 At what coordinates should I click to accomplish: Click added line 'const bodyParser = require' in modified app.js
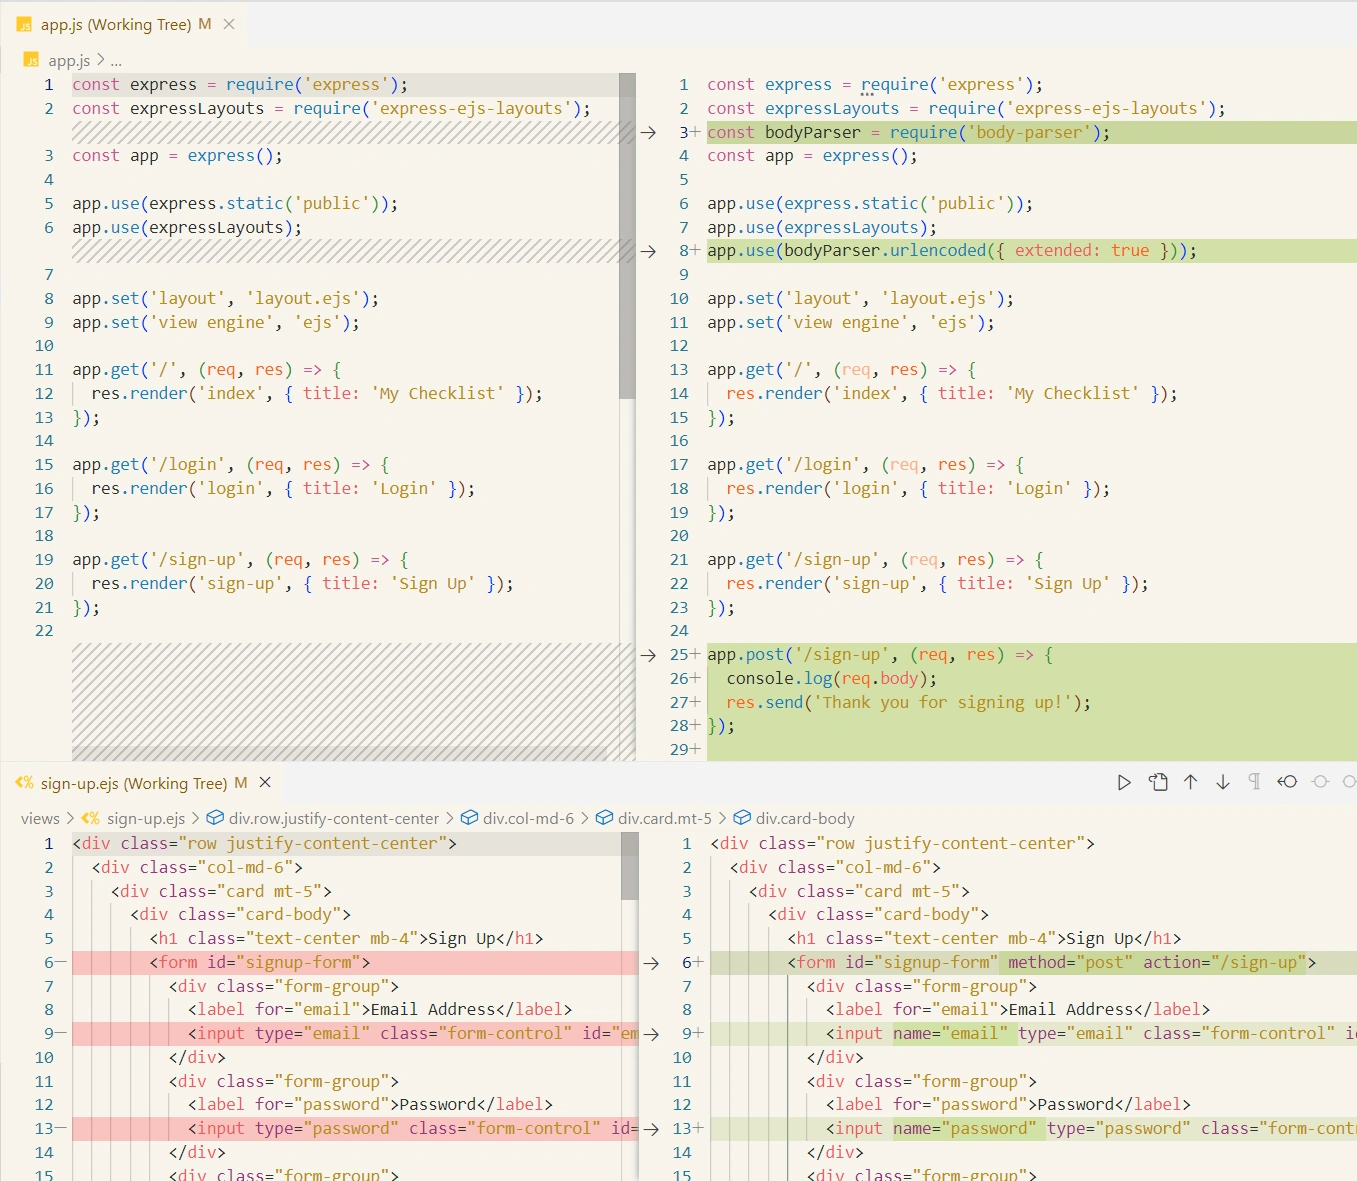click(x=908, y=132)
